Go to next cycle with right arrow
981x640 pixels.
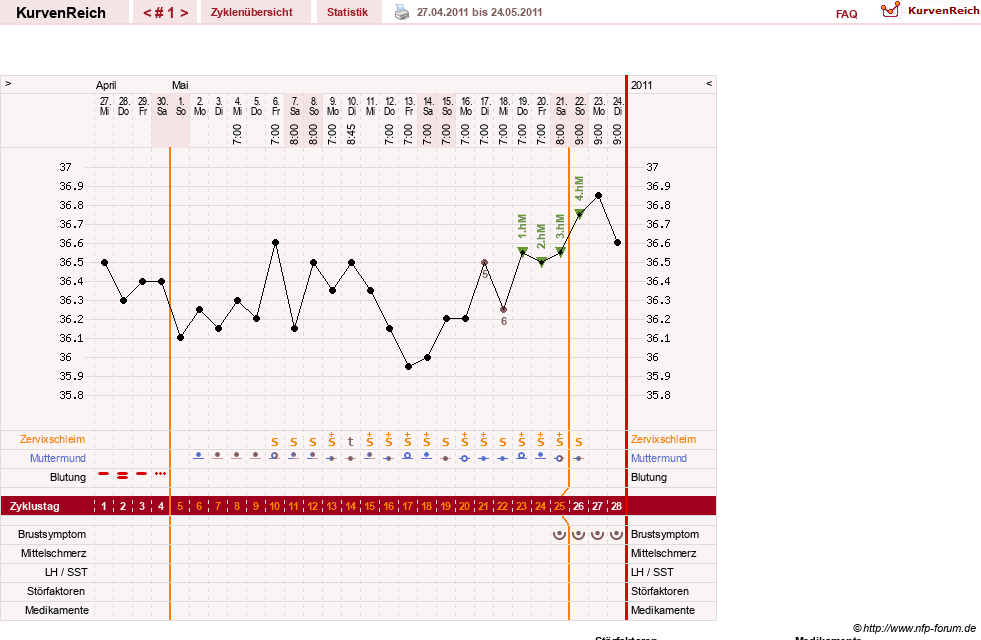click(184, 13)
